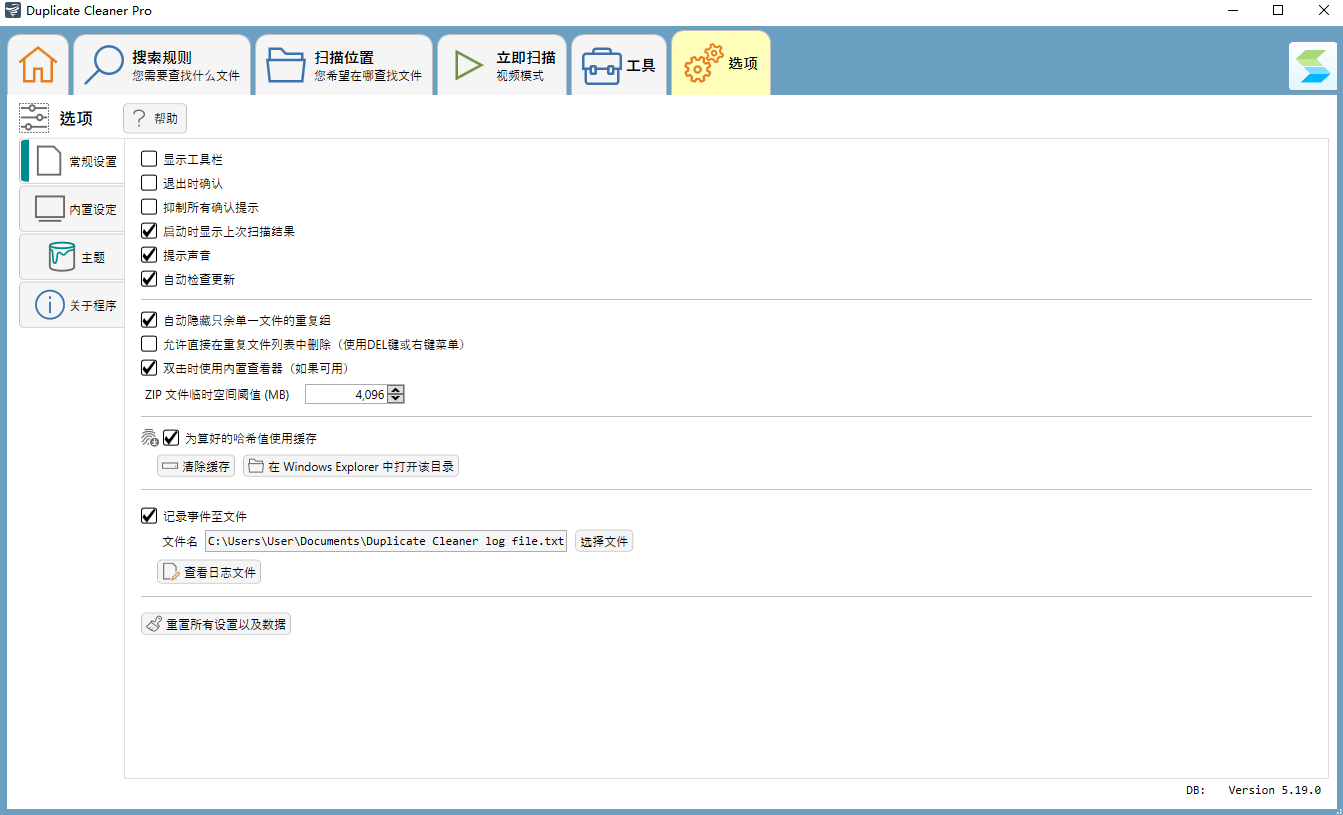Show the 关于程序 section
1343x815 pixels.
pyautogui.click(x=72, y=305)
